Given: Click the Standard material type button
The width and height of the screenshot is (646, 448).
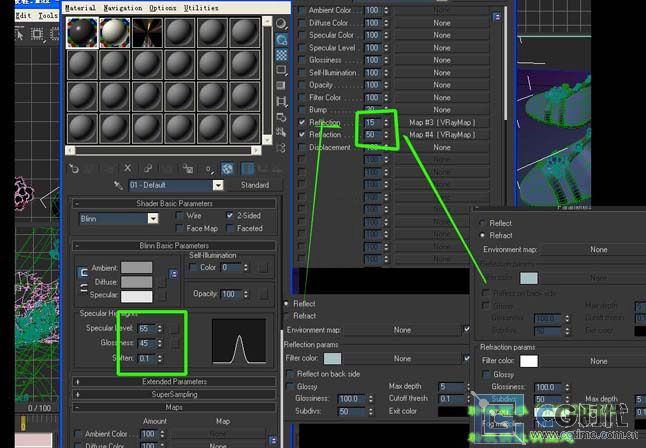Looking at the screenshot, I should coord(254,185).
